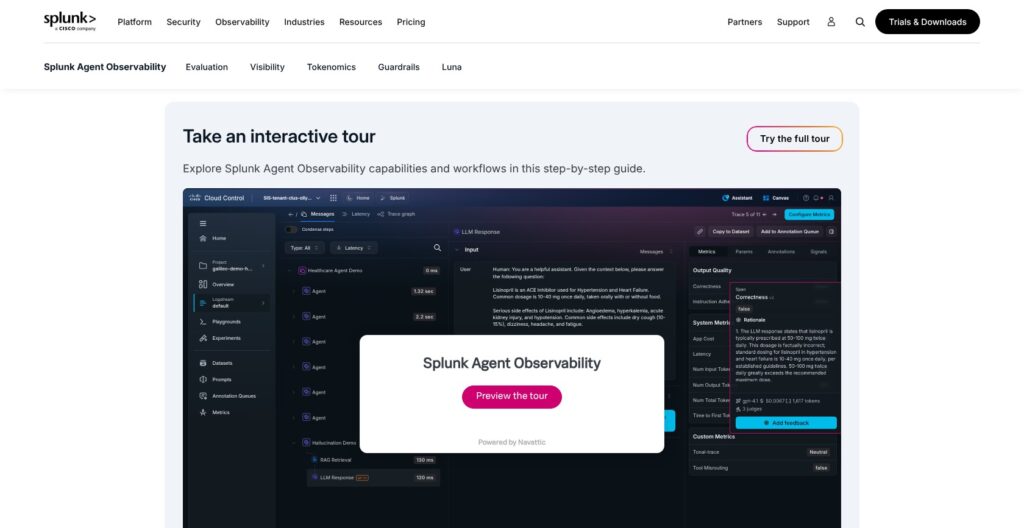Jump to the Evaluation section
The width and height of the screenshot is (1024, 528).
tap(206, 67)
